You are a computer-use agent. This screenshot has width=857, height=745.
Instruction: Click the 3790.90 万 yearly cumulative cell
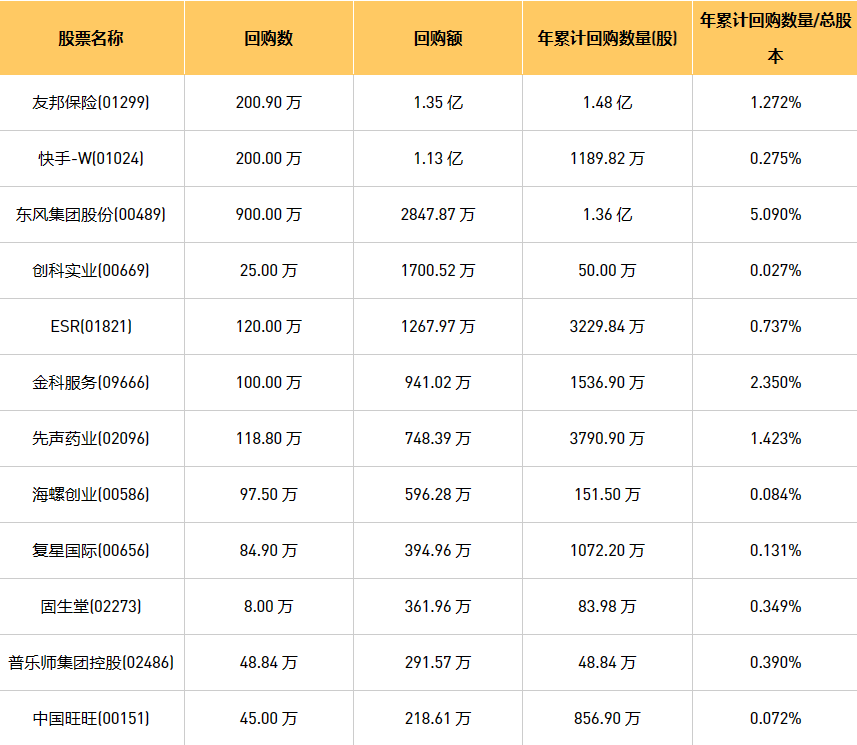coord(607,439)
